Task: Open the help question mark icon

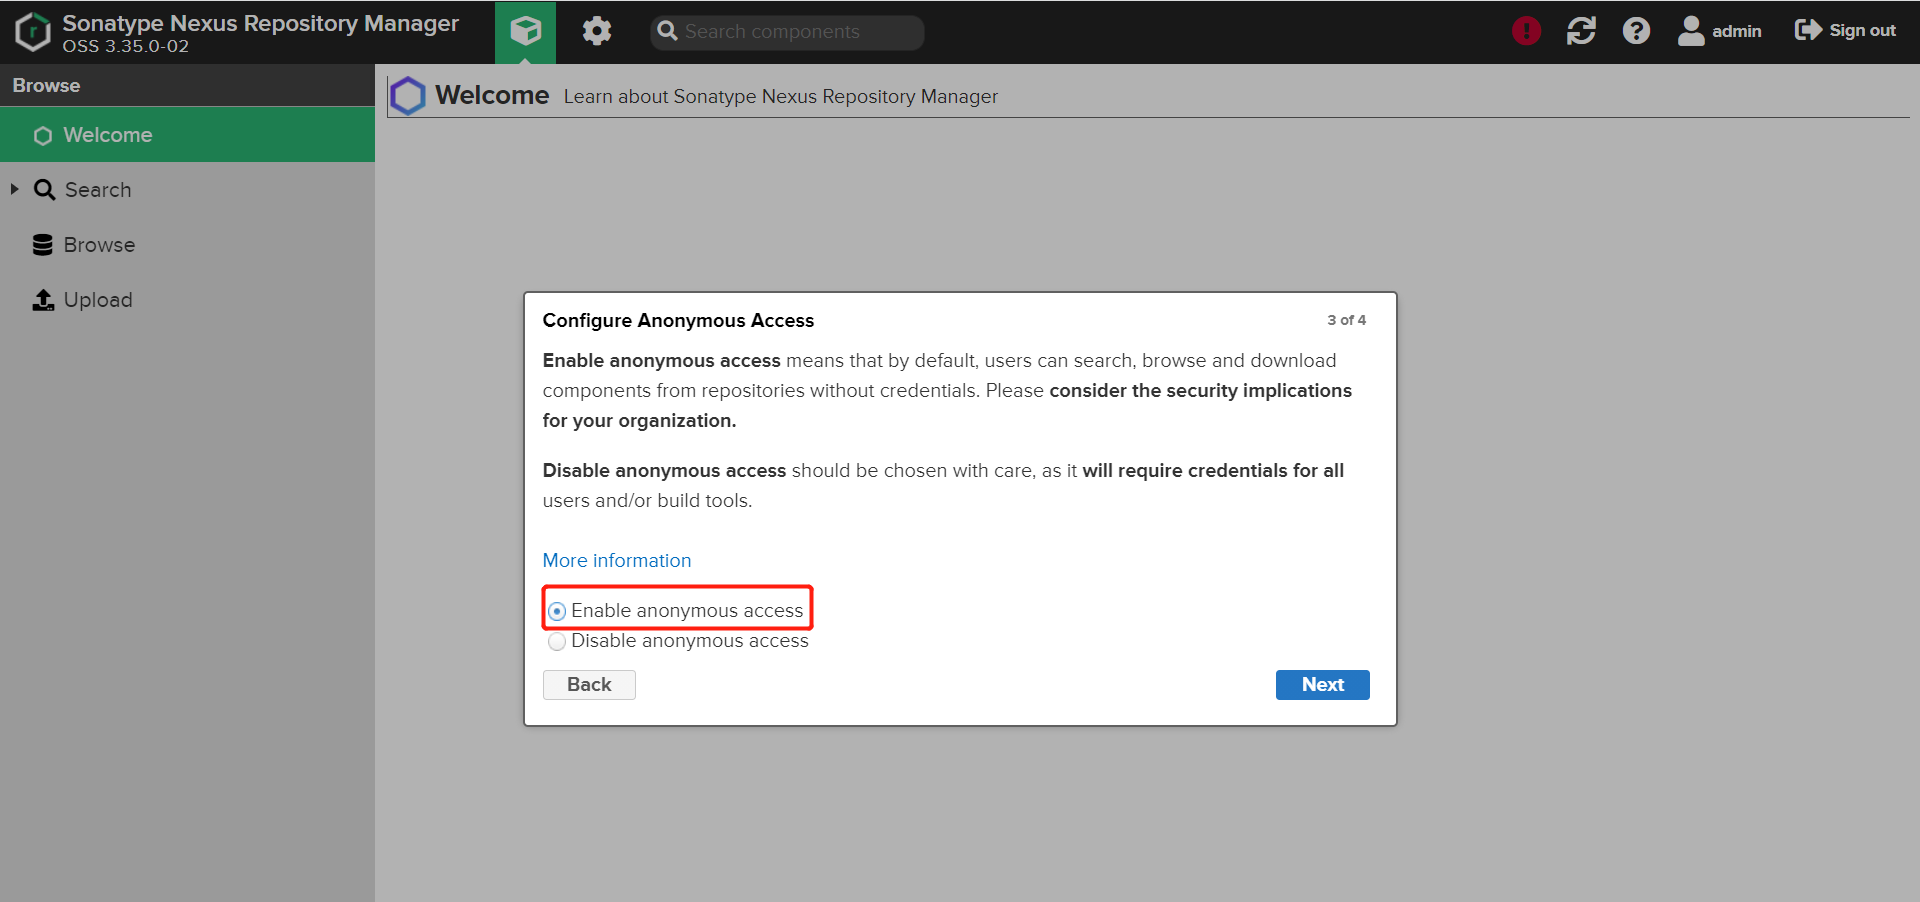Action: pyautogui.click(x=1636, y=31)
